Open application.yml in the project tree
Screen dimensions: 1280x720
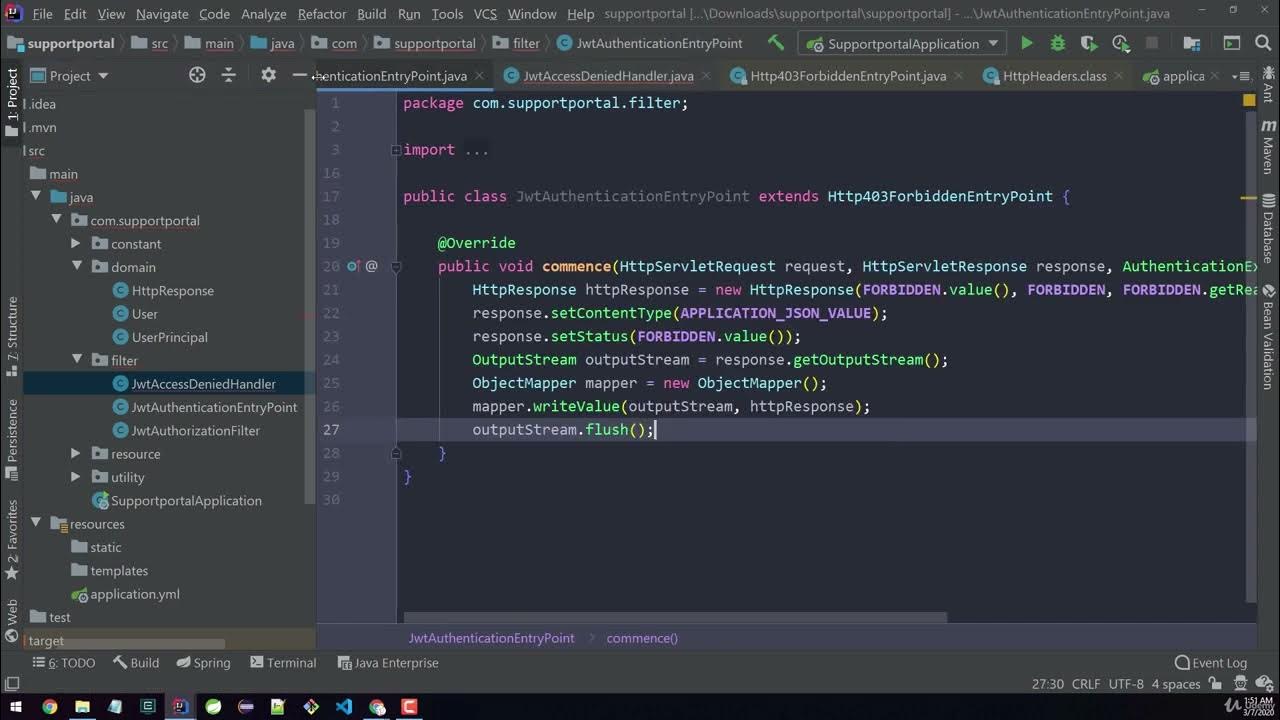(135, 593)
